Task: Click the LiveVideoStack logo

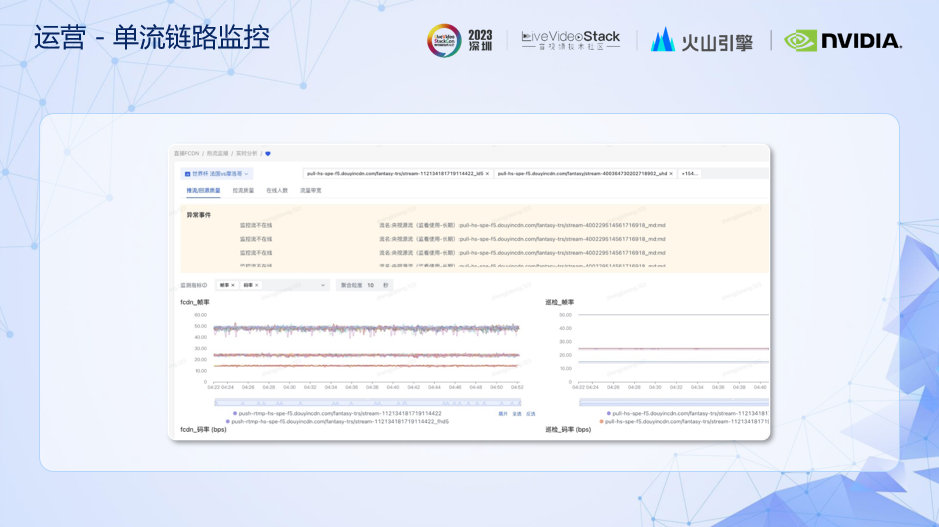Action: [x=571, y=41]
